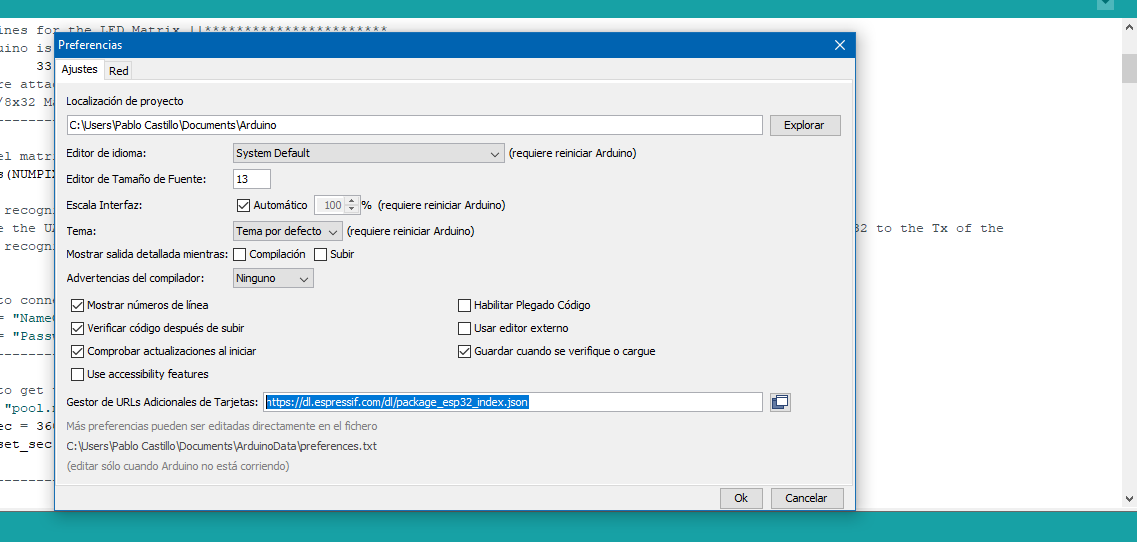The height and width of the screenshot is (542, 1137).
Task: Switch to the Red tab
Action: [119, 70]
